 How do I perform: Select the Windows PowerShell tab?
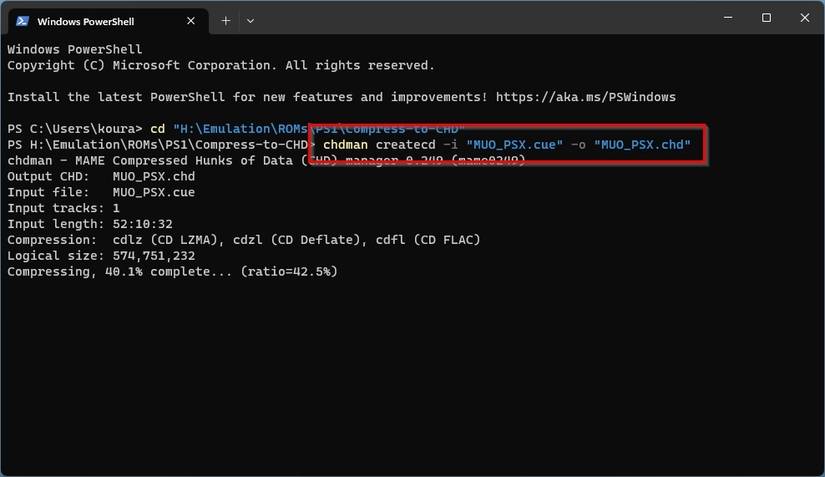pos(100,20)
